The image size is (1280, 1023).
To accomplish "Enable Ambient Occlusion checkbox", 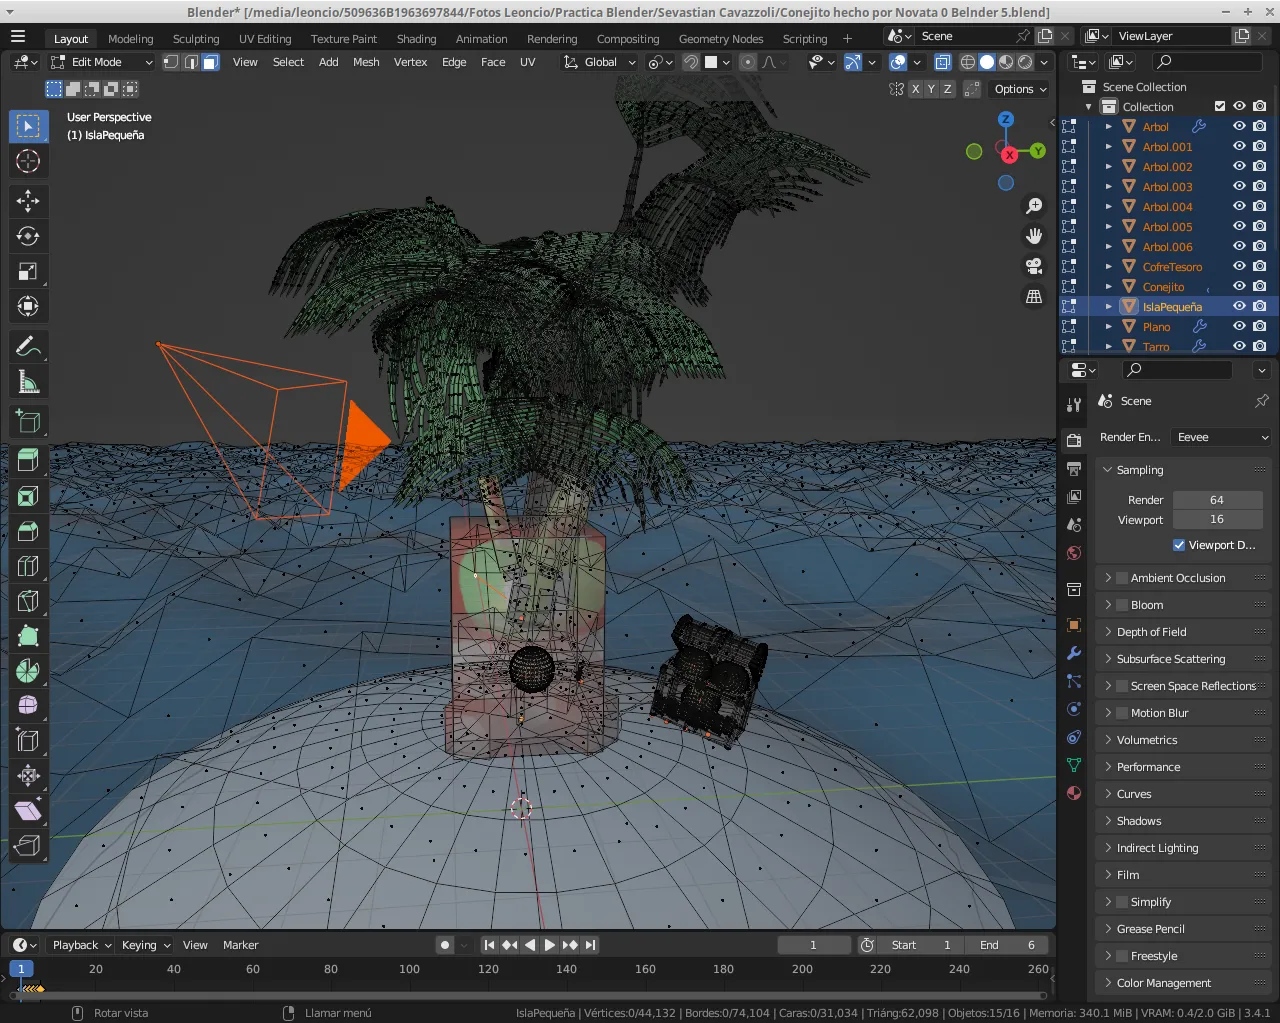I will [x=1122, y=578].
